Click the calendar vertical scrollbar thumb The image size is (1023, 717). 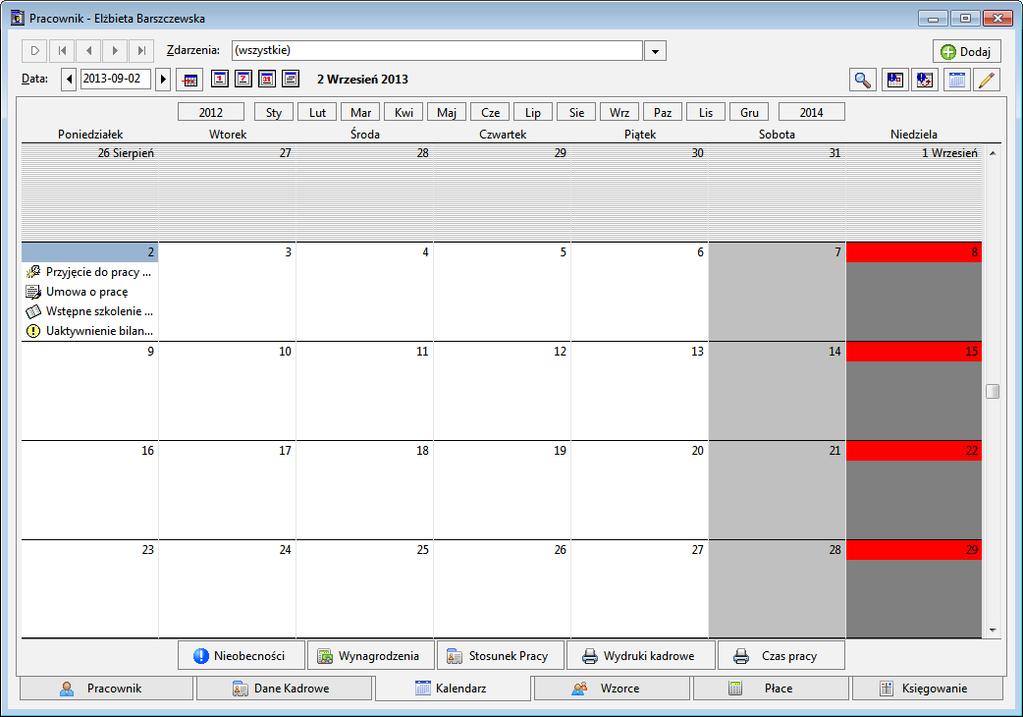pos(992,391)
